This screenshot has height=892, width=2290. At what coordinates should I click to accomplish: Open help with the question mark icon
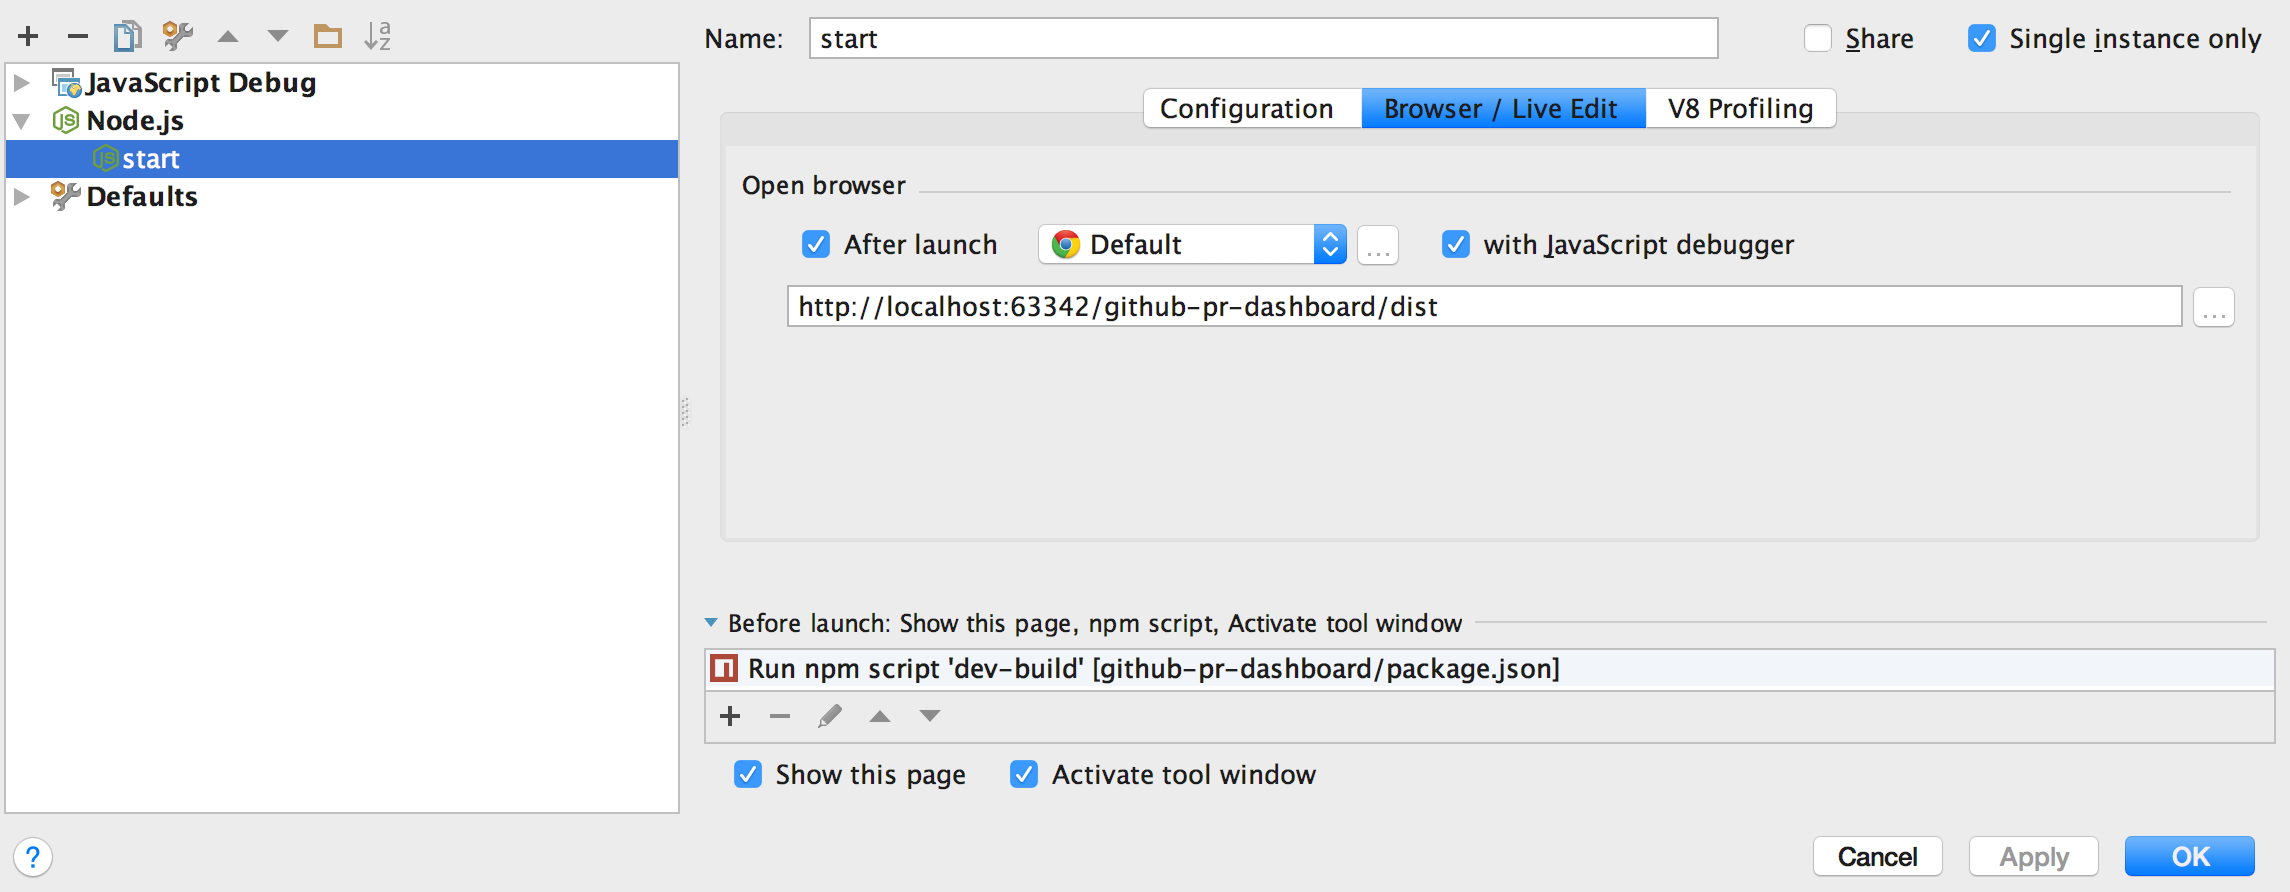(33, 857)
